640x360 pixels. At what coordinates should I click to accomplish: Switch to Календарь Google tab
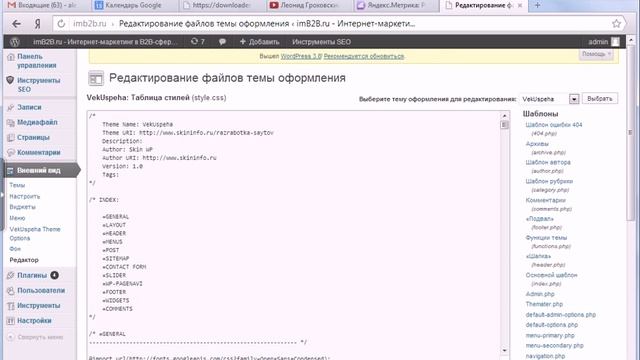tap(133, 5)
